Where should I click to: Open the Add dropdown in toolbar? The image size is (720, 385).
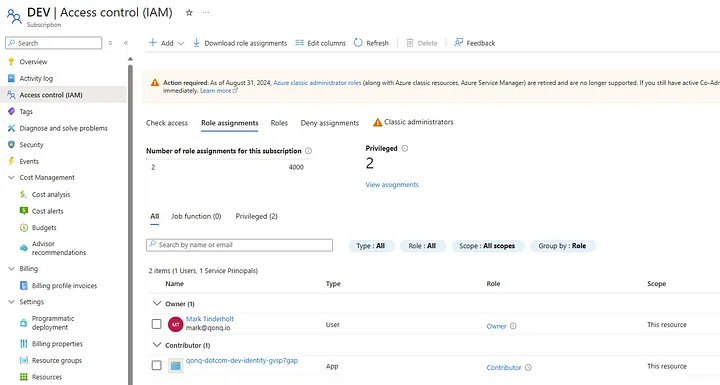166,43
